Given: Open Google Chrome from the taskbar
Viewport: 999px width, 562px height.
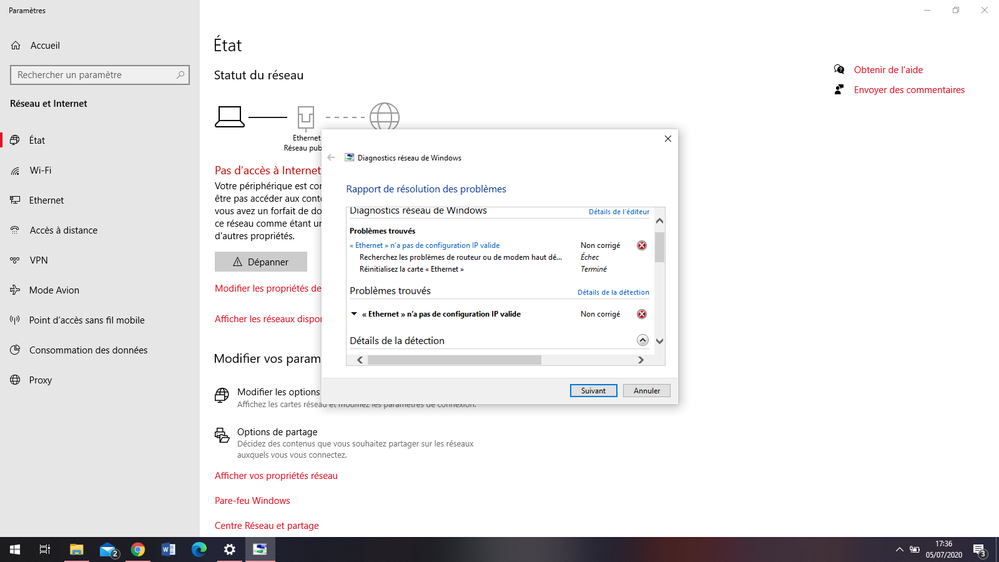Looking at the screenshot, I should pos(138,550).
